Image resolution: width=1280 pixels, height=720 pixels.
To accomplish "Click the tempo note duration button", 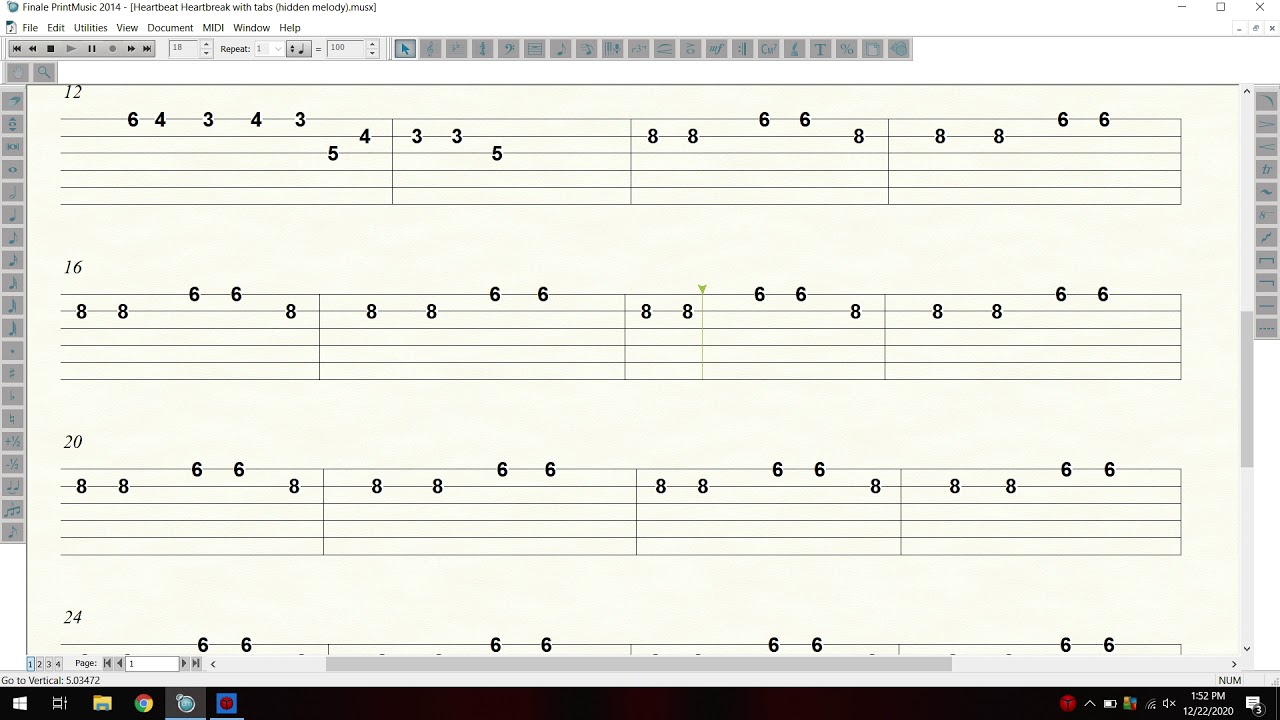I will tap(299, 48).
